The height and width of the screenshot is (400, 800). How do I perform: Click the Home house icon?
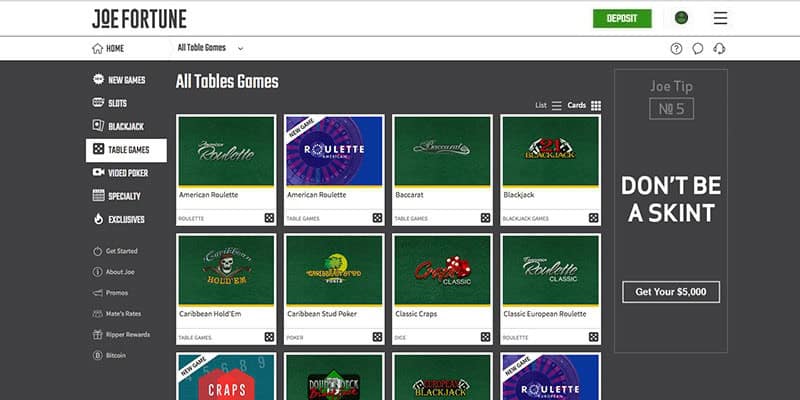pyautogui.click(x=97, y=48)
